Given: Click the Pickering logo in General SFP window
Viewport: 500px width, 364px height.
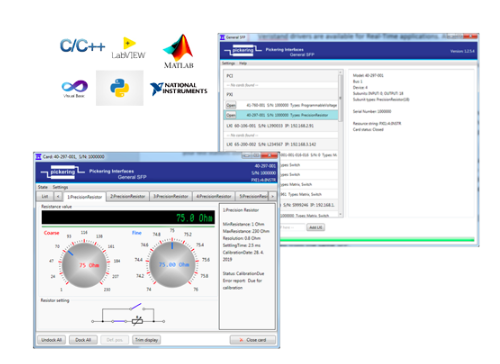Looking at the screenshot, I should 243,51.
